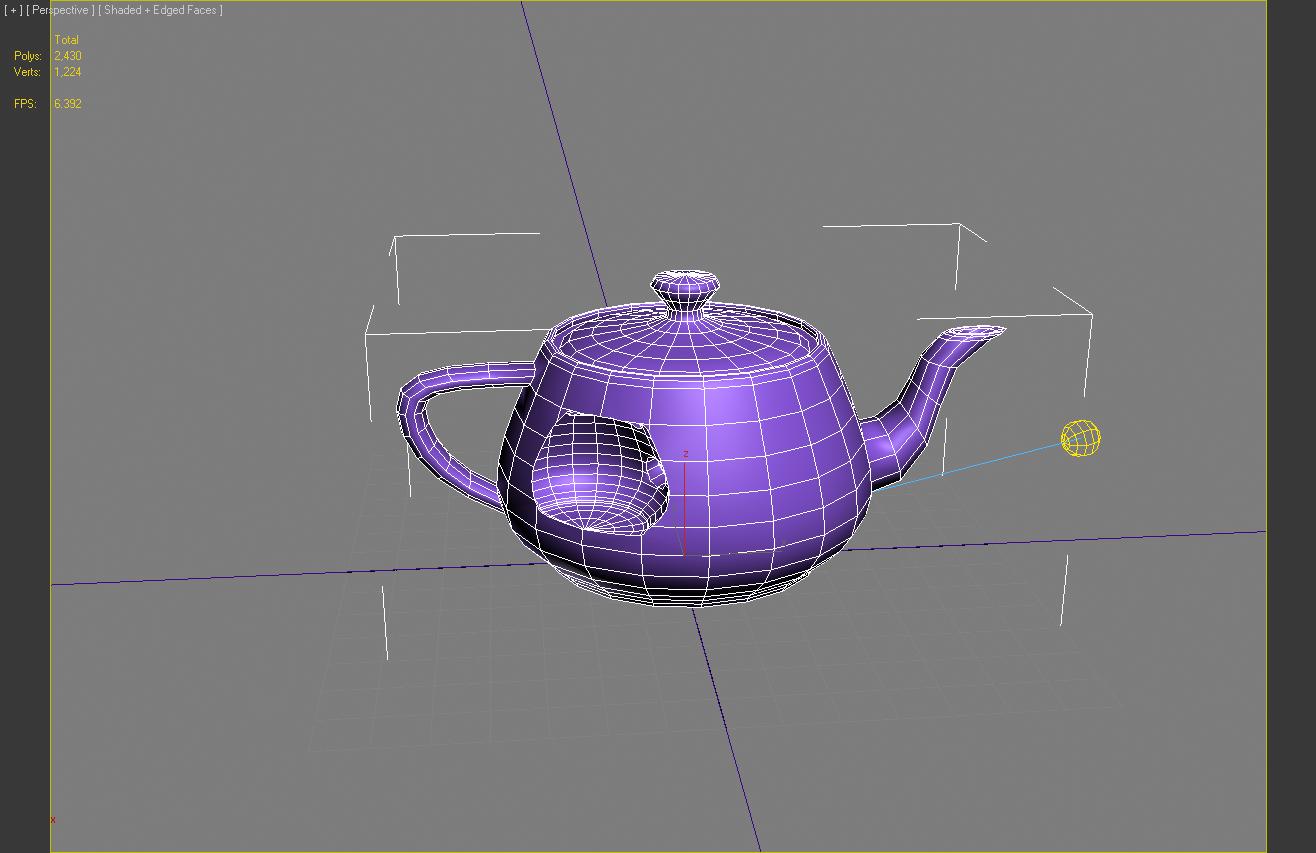Click the small red x corner marker
1316x853 pixels.
click(x=53, y=820)
